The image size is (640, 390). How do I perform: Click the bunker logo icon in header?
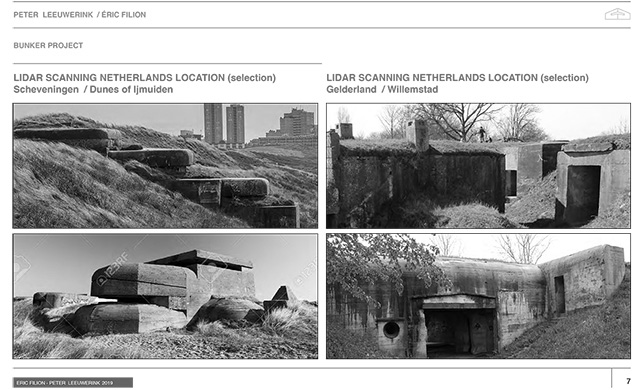pos(617,14)
